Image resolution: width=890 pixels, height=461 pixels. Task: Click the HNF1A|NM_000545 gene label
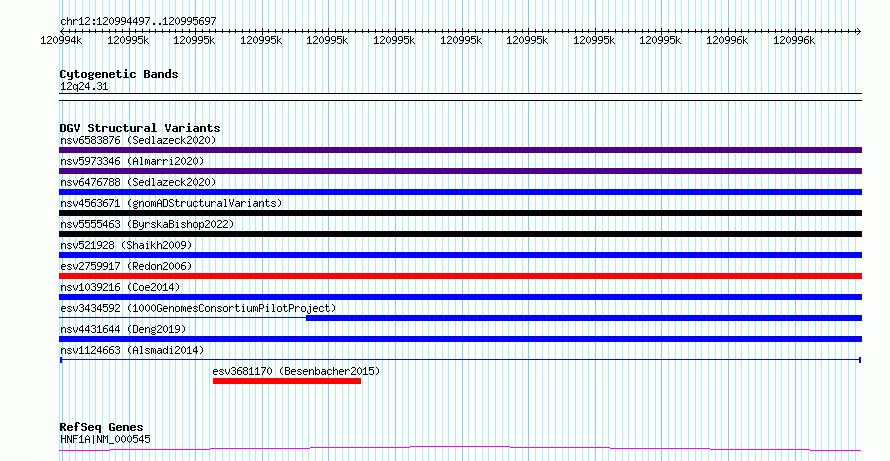tap(105, 439)
